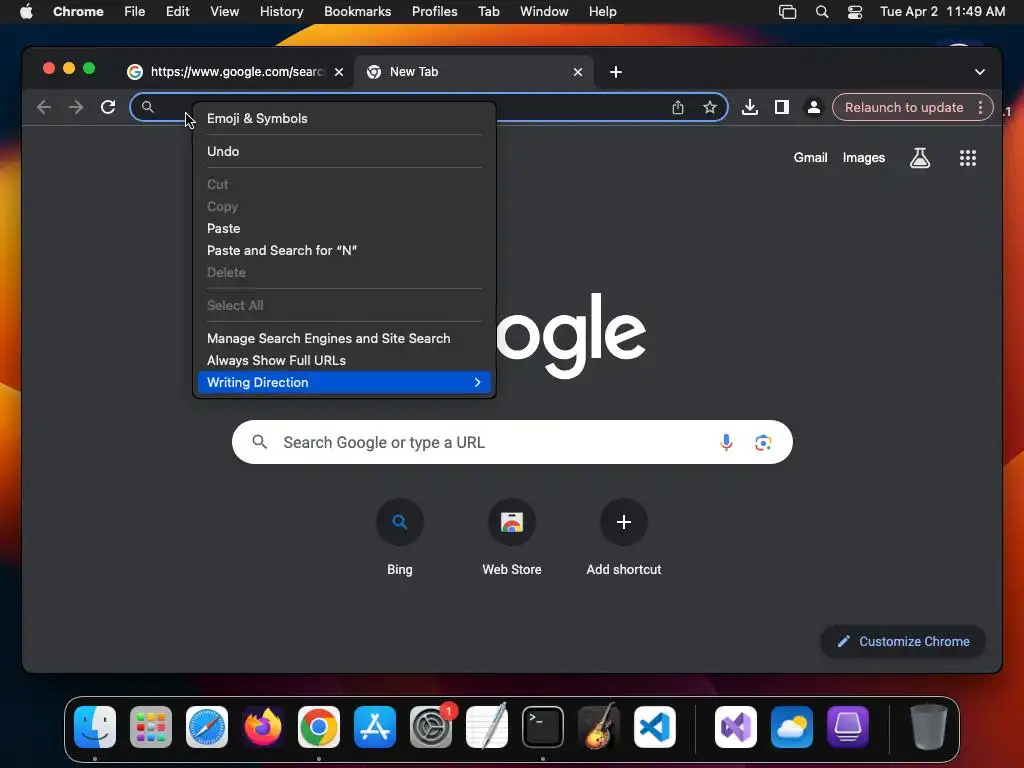Select the New Tab tab
The height and width of the screenshot is (768, 1024).
click(x=473, y=72)
